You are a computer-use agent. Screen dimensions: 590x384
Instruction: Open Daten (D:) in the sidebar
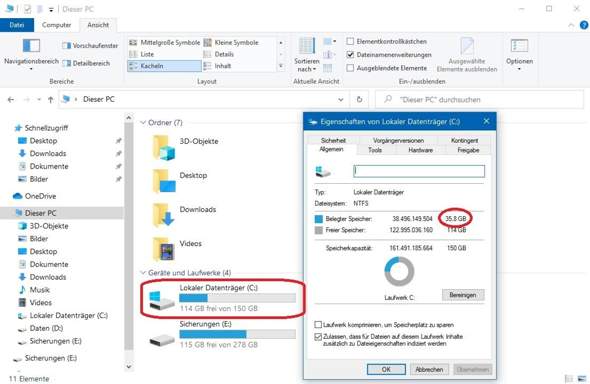(x=41, y=328)
